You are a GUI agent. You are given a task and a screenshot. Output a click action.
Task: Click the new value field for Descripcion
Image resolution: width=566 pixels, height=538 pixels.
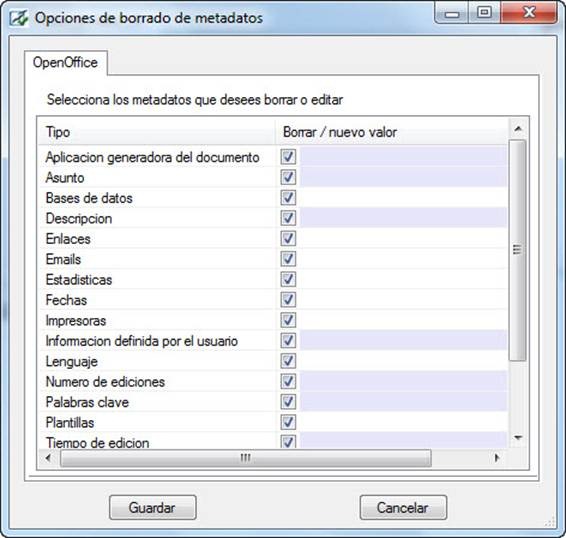pos(403,218)
